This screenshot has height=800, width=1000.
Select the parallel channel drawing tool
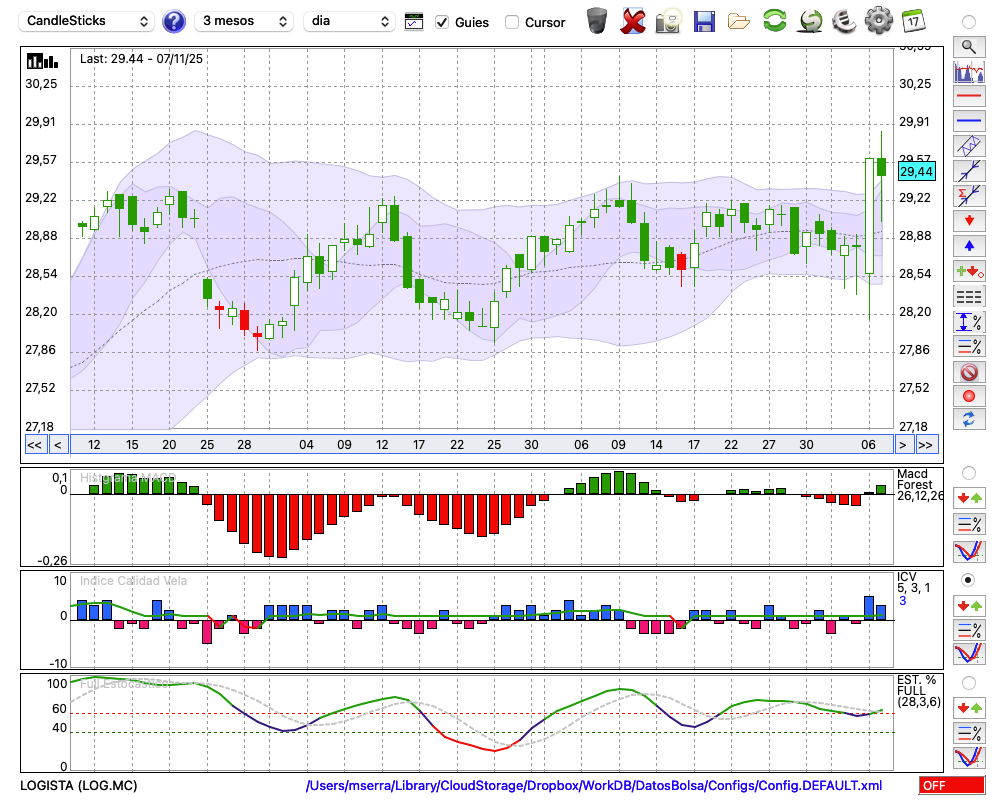coord(968,146)
